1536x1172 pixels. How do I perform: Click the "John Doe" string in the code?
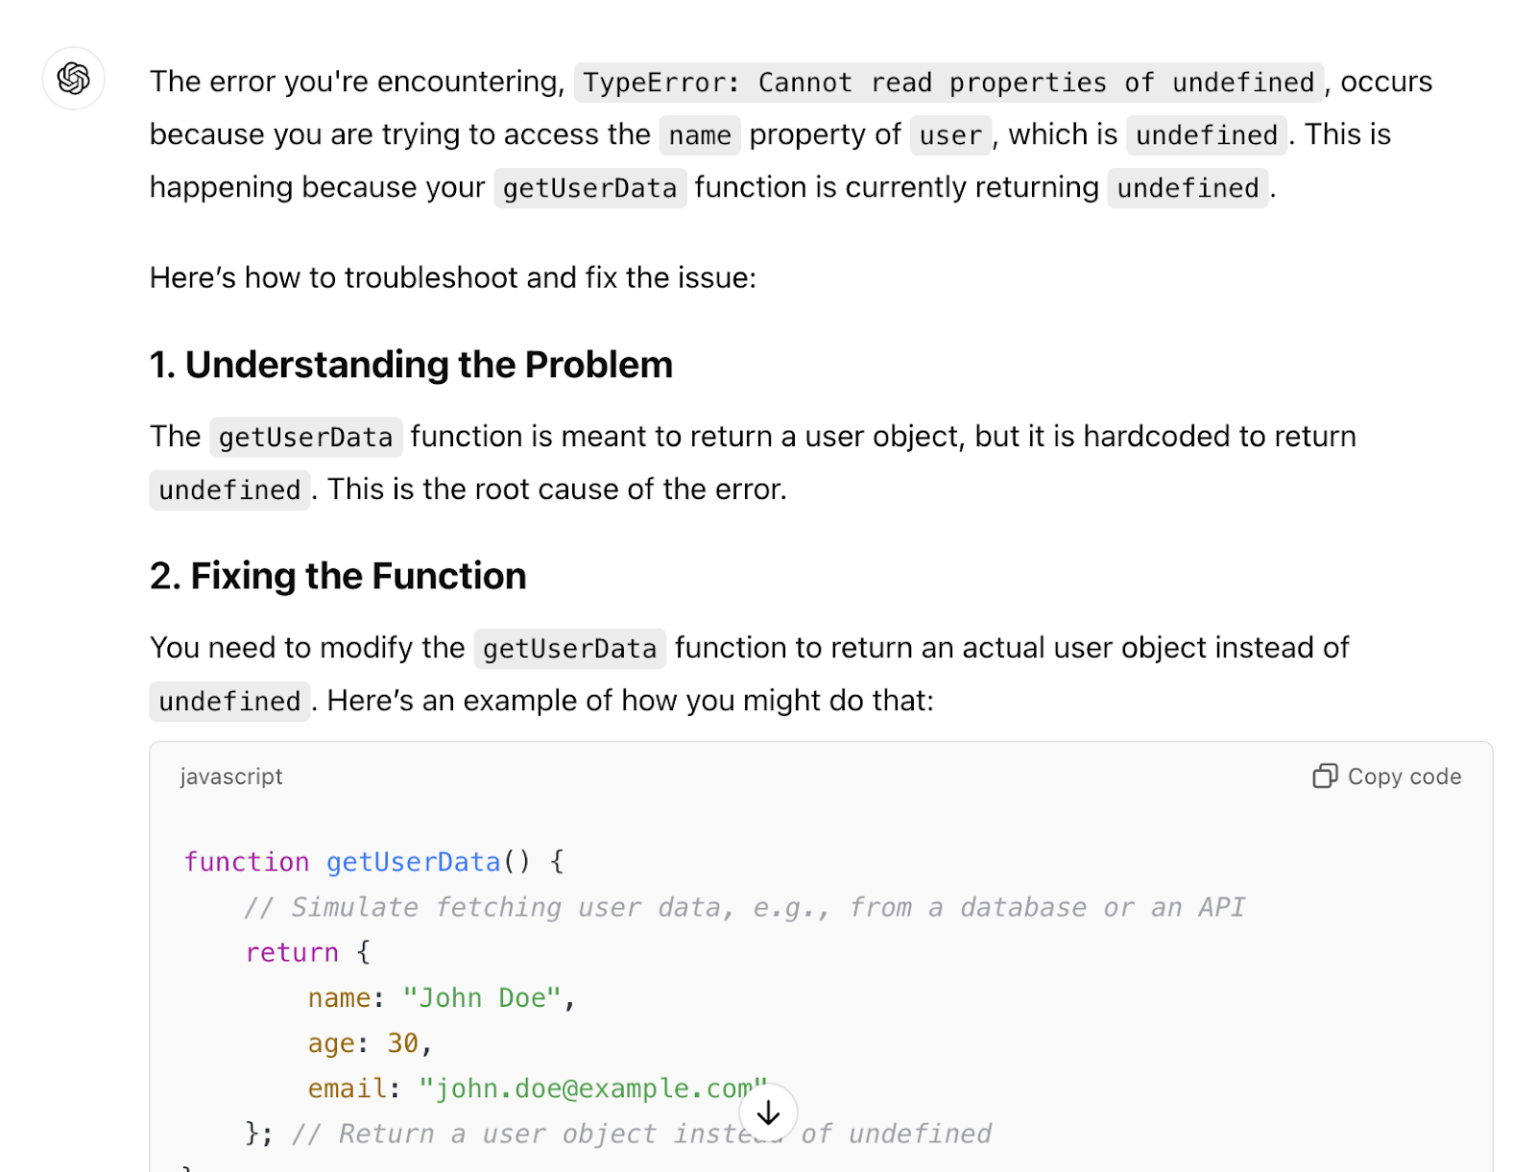pos(483,998)
